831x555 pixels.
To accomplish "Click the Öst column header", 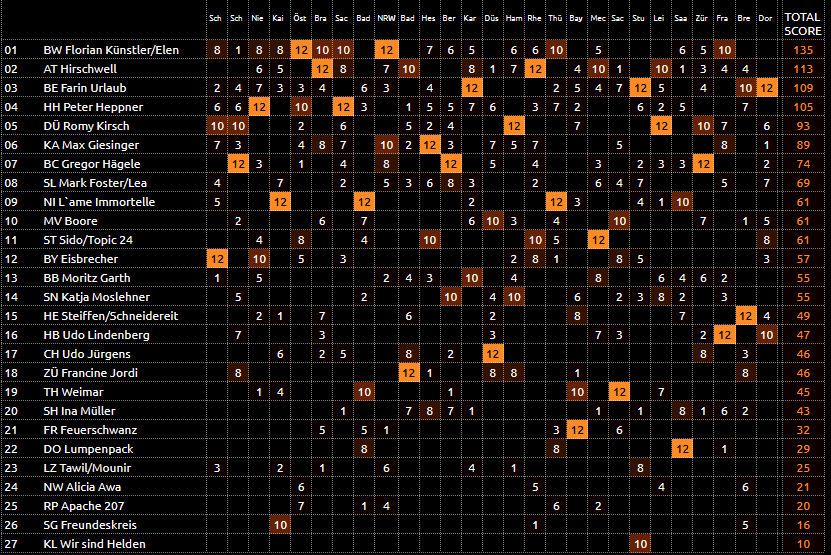I will pos(300,18).
